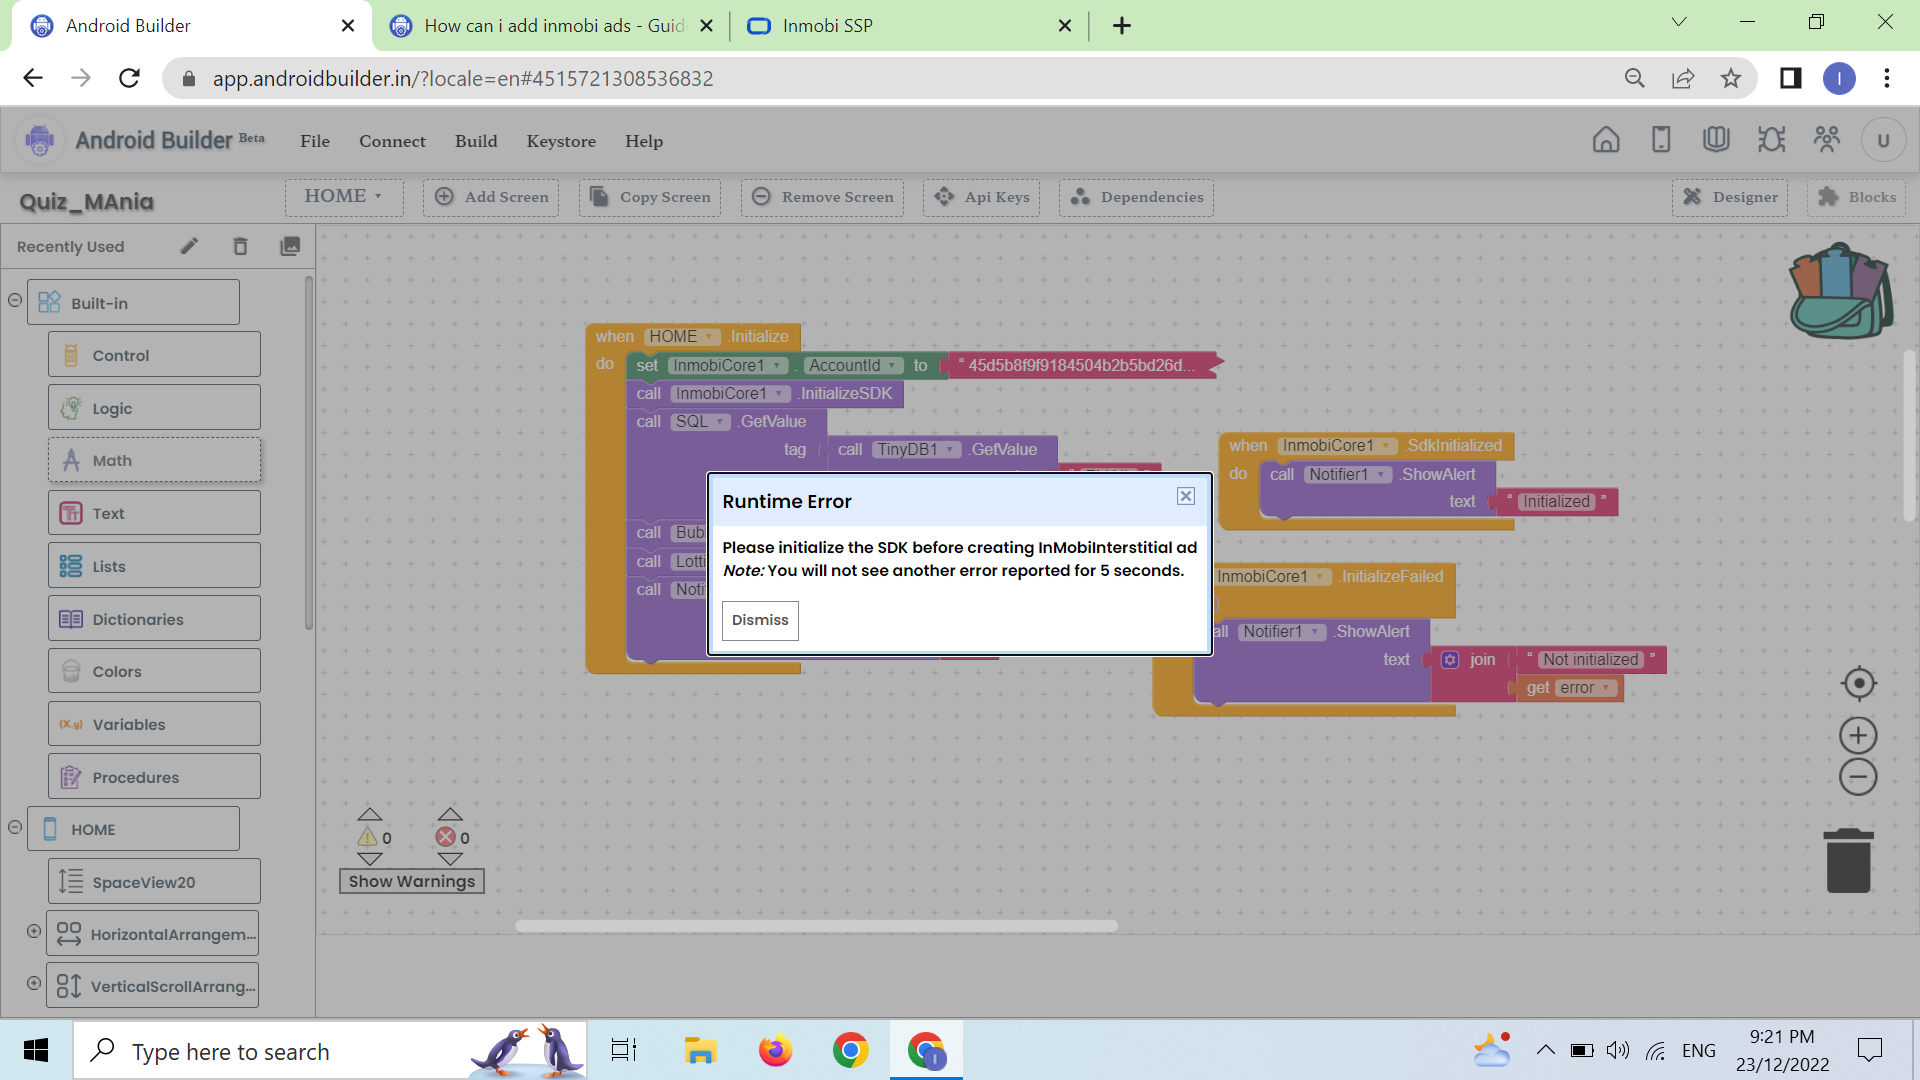
Task: Open the community people icon
Action: 1827,140
